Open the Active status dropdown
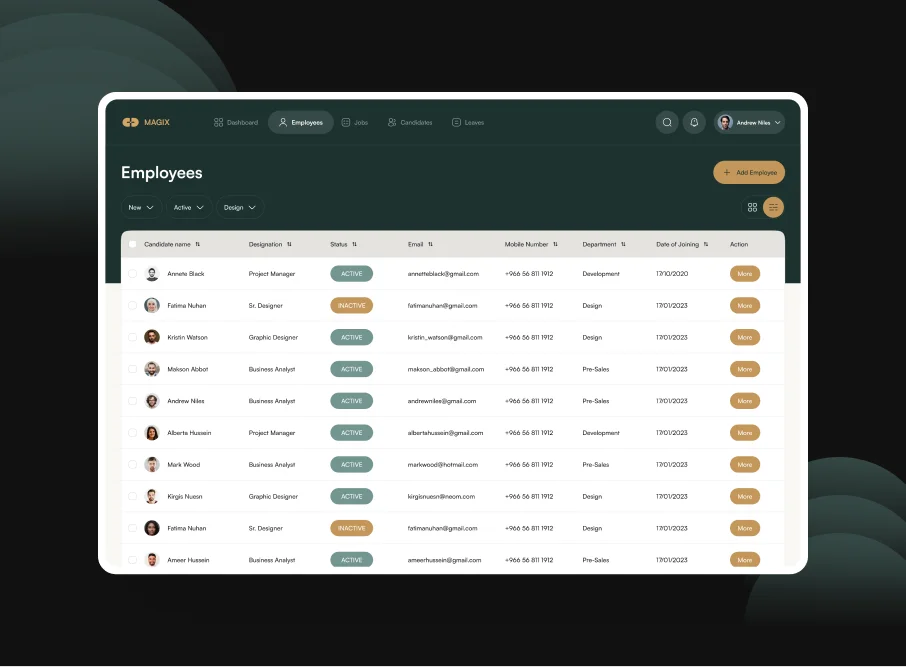The width and height of the screenshot is (906, 667). (x=187, y=207)
